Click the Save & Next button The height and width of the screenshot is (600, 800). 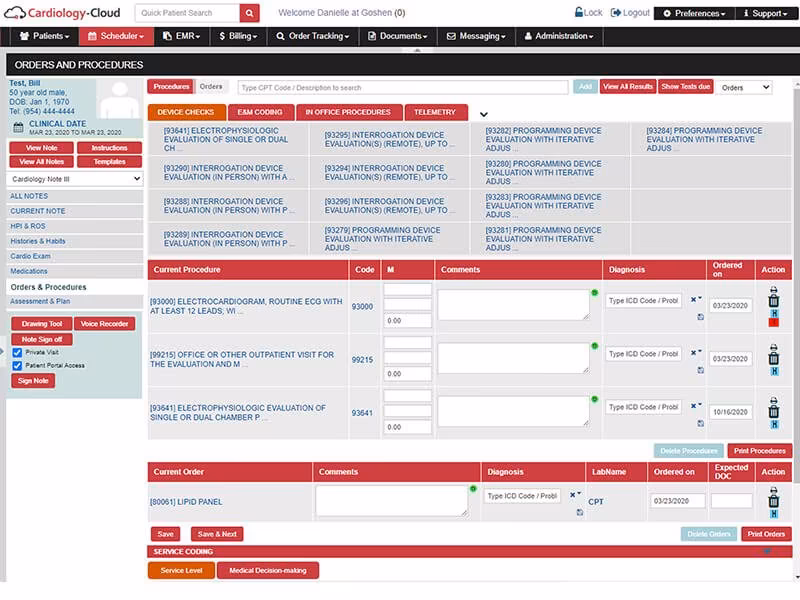217,534
